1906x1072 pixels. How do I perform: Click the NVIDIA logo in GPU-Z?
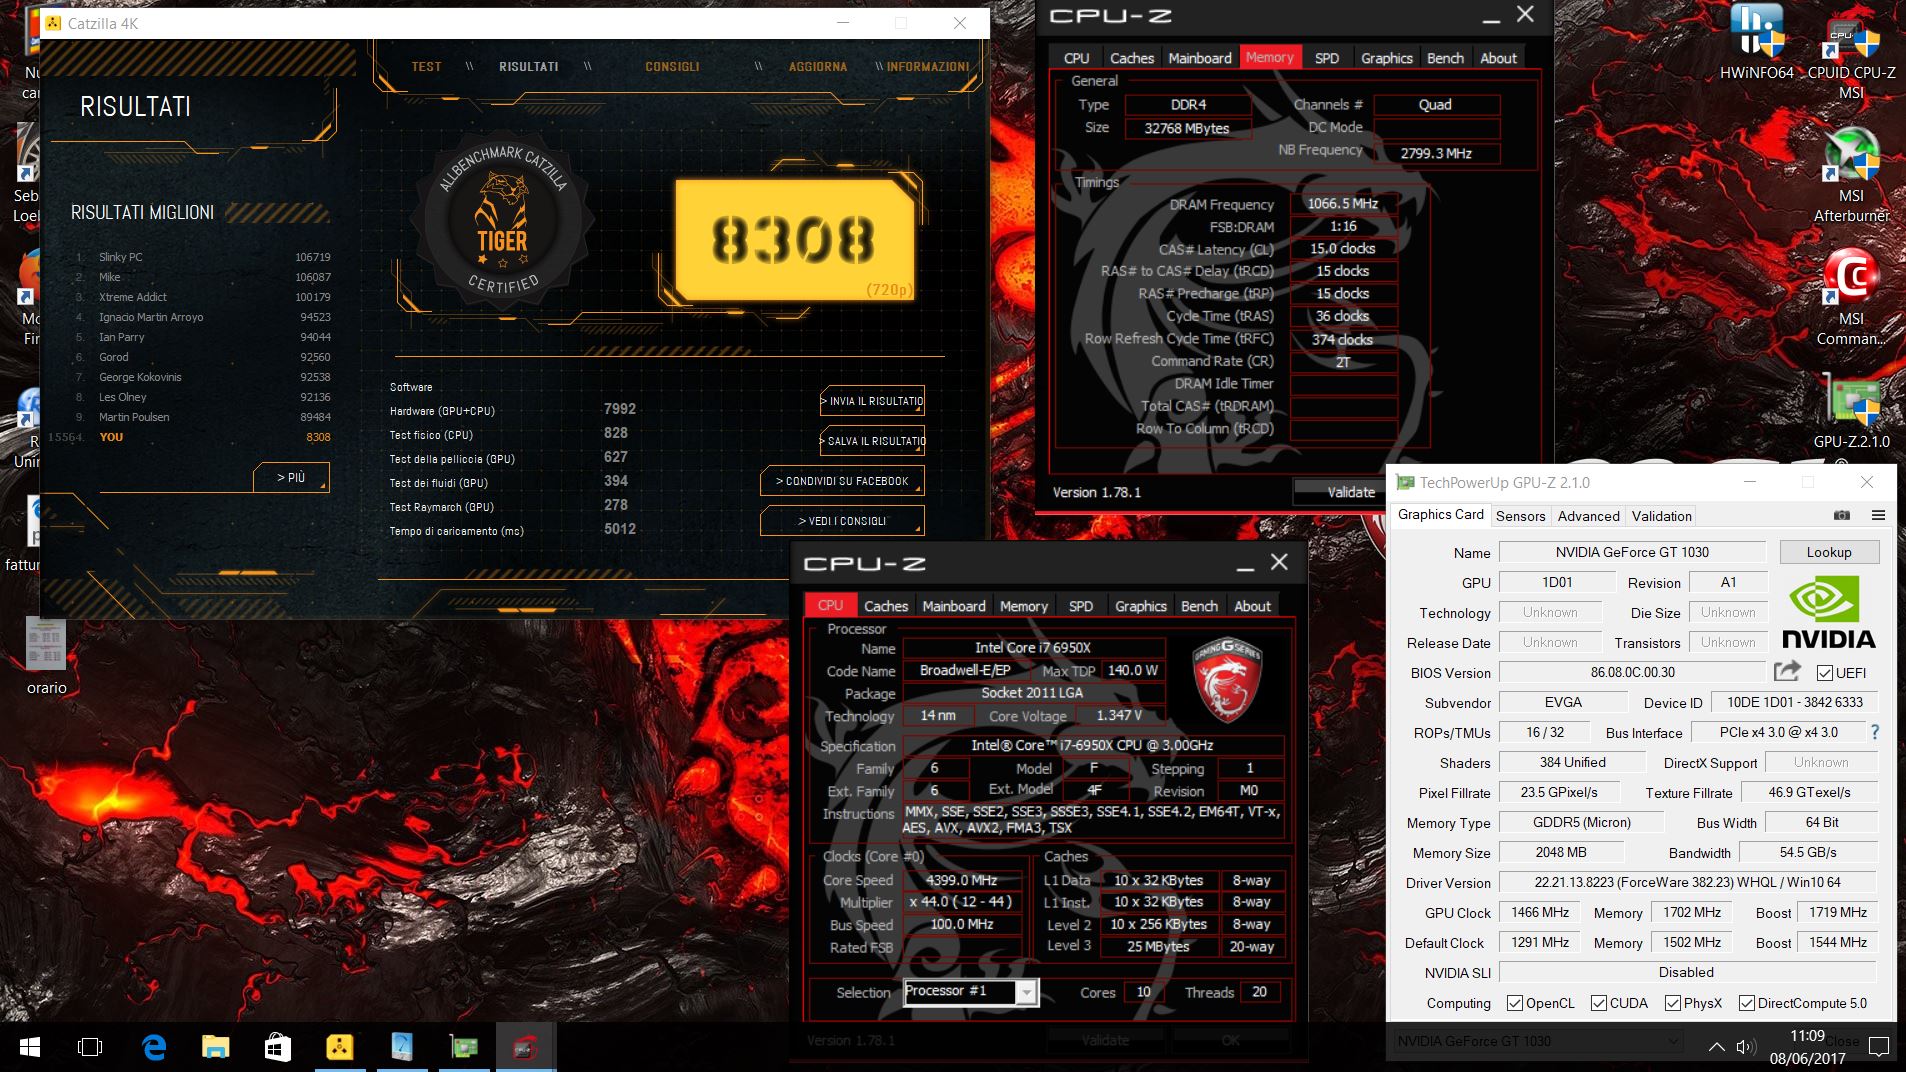[x=1828, y=612]
